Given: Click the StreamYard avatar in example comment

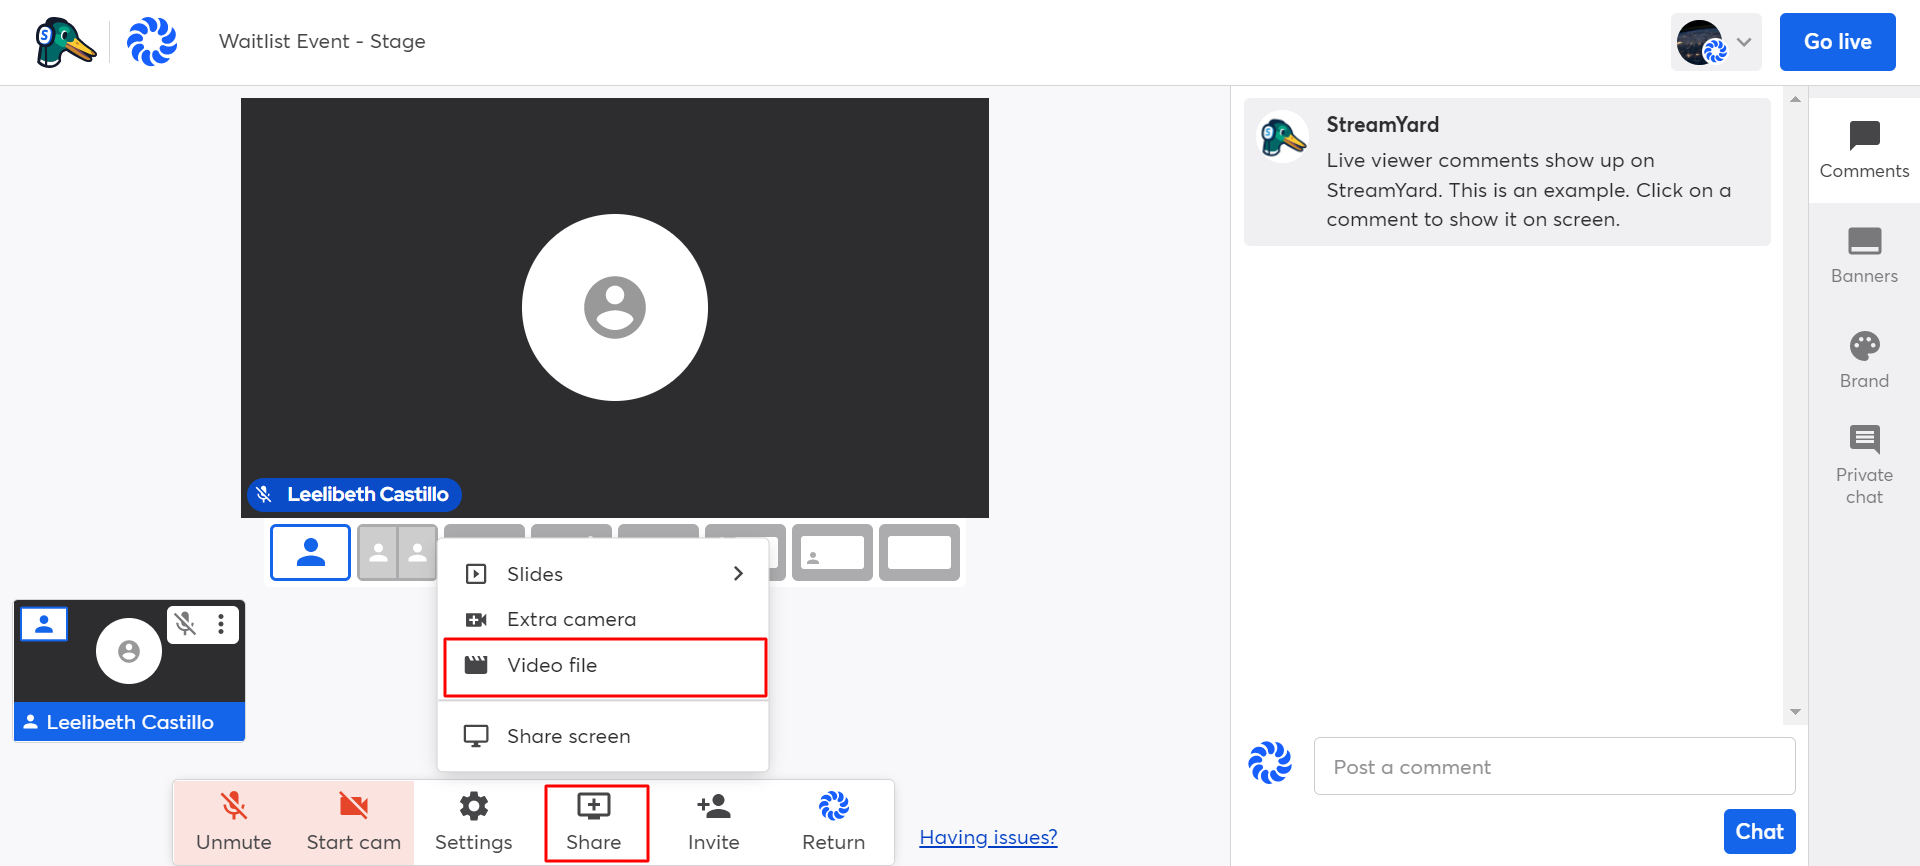Looking at the screenshot, I should point(1282,136).
